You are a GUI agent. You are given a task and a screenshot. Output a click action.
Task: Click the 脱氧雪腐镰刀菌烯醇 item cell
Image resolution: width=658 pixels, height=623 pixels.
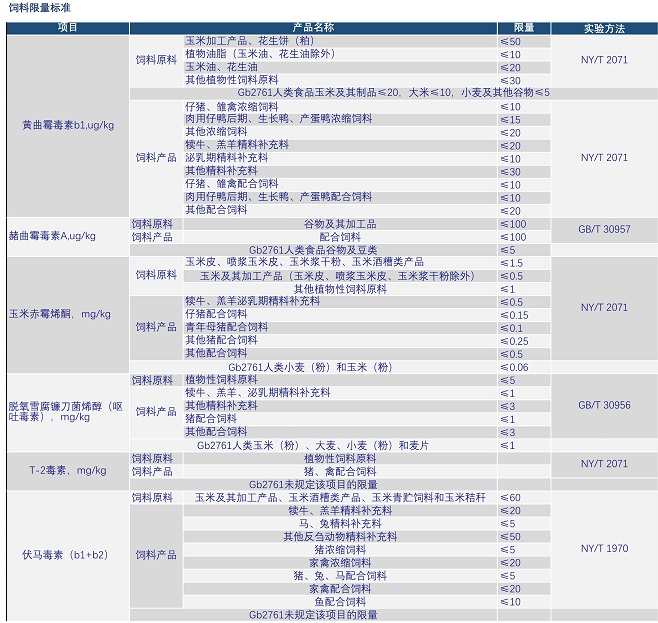click(x=66, y=411)
